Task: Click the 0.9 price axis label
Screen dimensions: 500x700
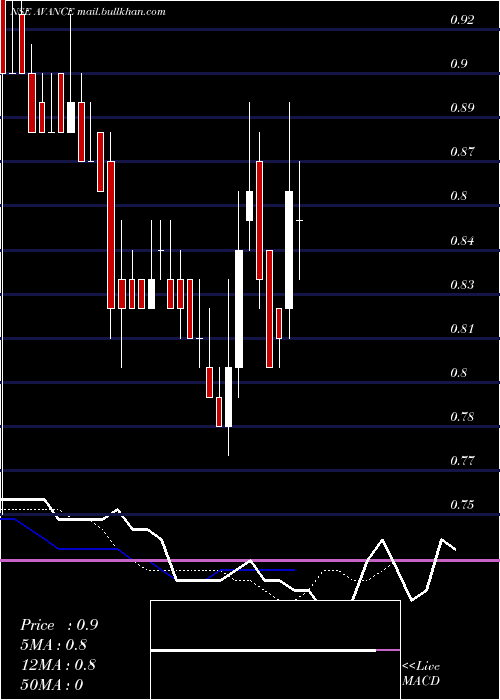Action: [x=458, y=64]
